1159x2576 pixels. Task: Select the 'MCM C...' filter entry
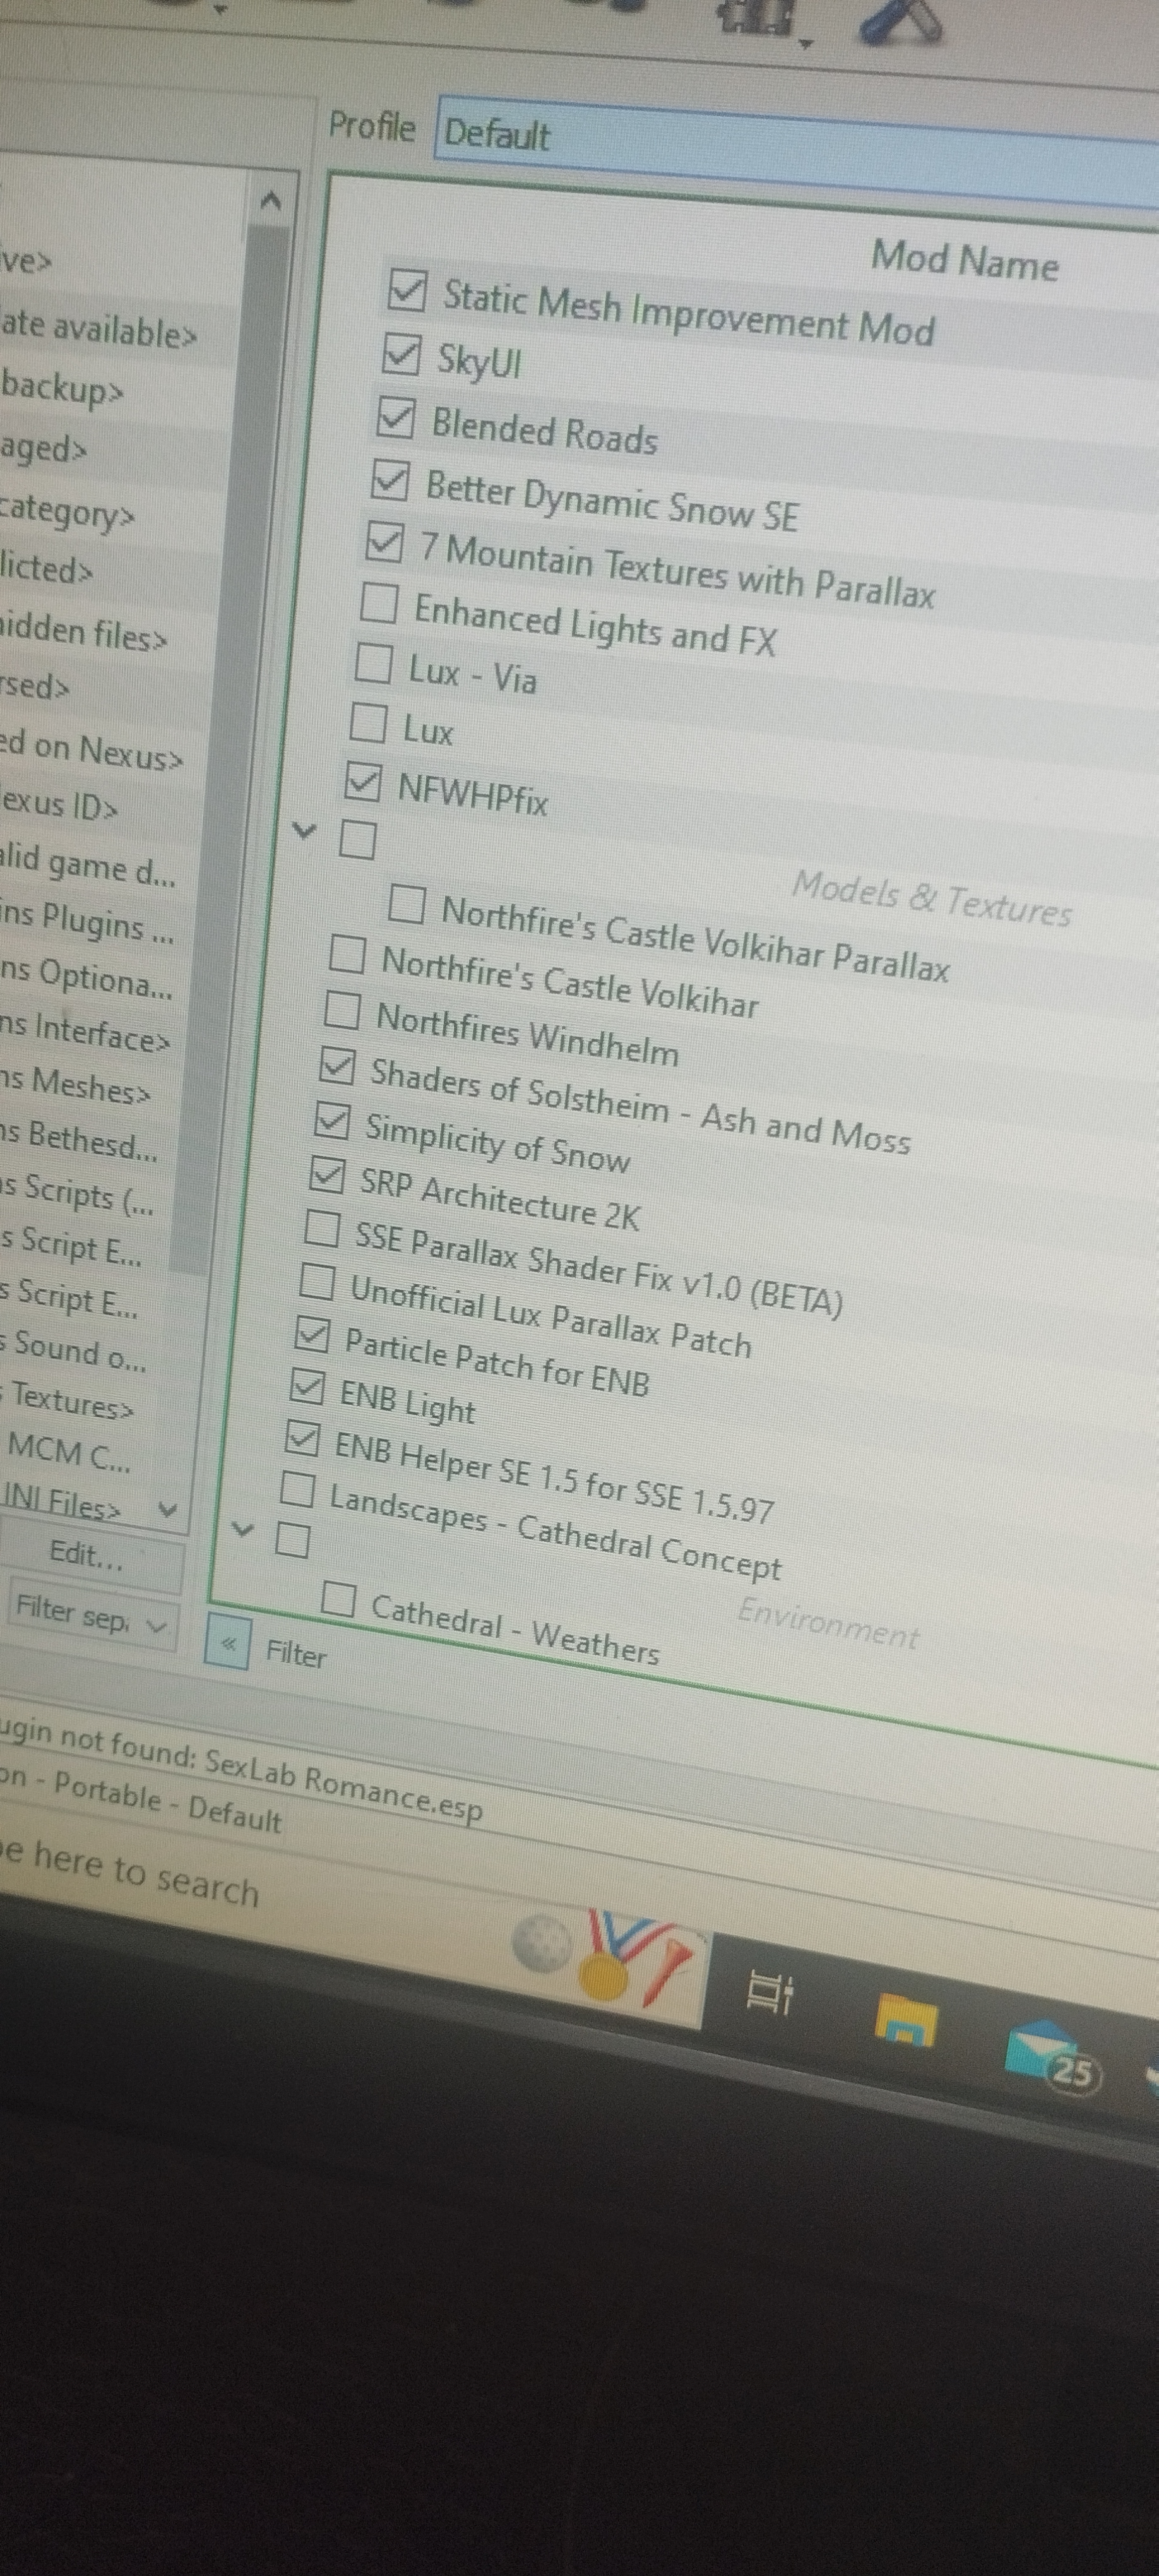pyautogui.click(x=68, y=1451)
